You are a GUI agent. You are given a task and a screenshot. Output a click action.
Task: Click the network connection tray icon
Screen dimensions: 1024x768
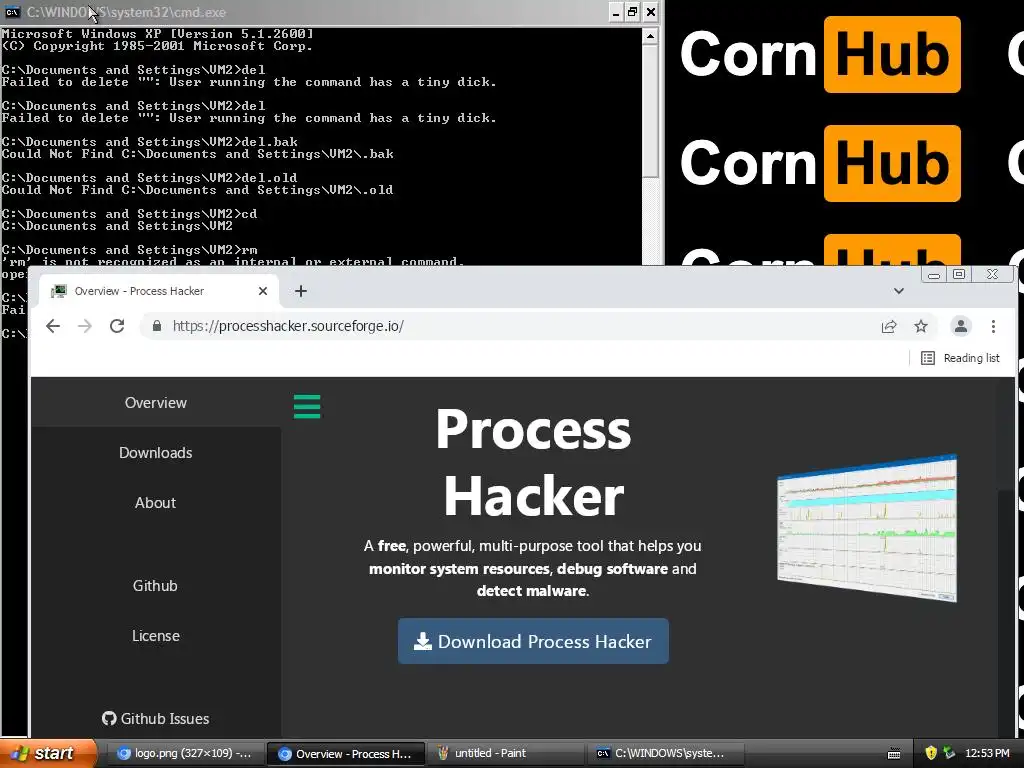950,753
